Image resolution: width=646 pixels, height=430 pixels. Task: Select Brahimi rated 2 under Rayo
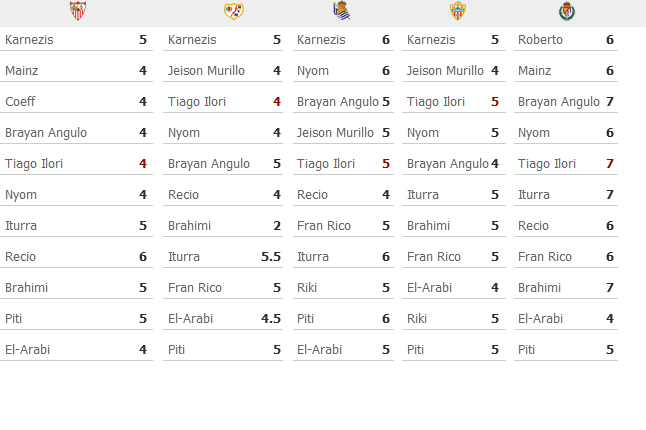click(x=189, y=225)
